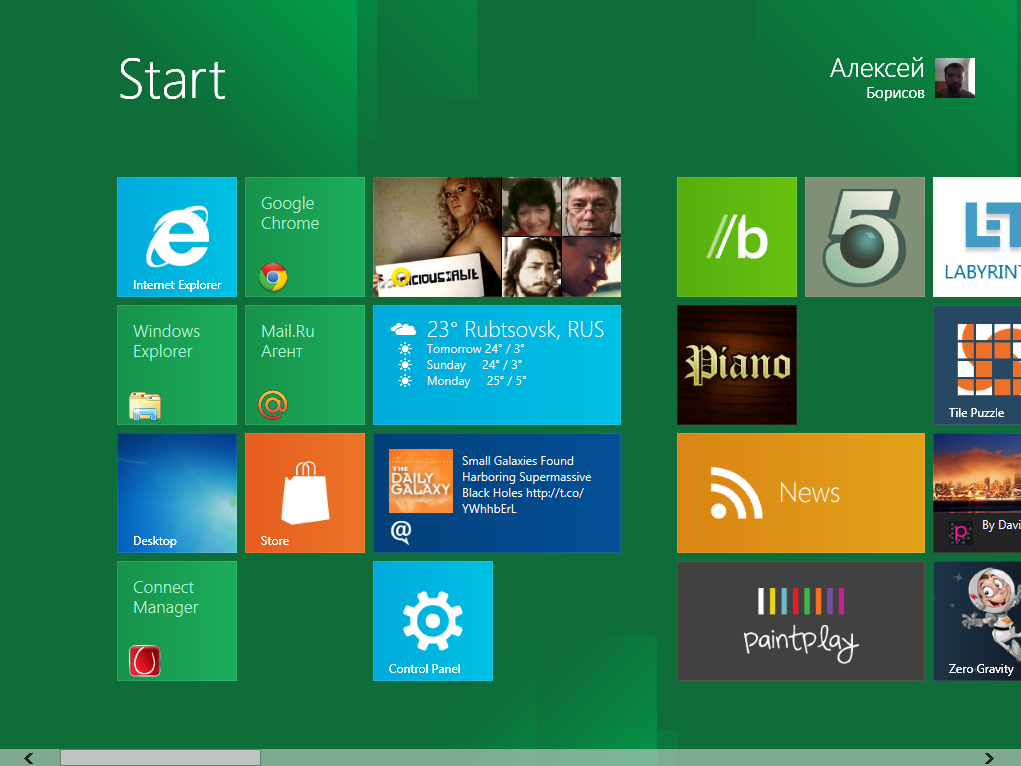Click the right scroll arrow of scrollbar
1021x766 pixels.
coord(989,758)
